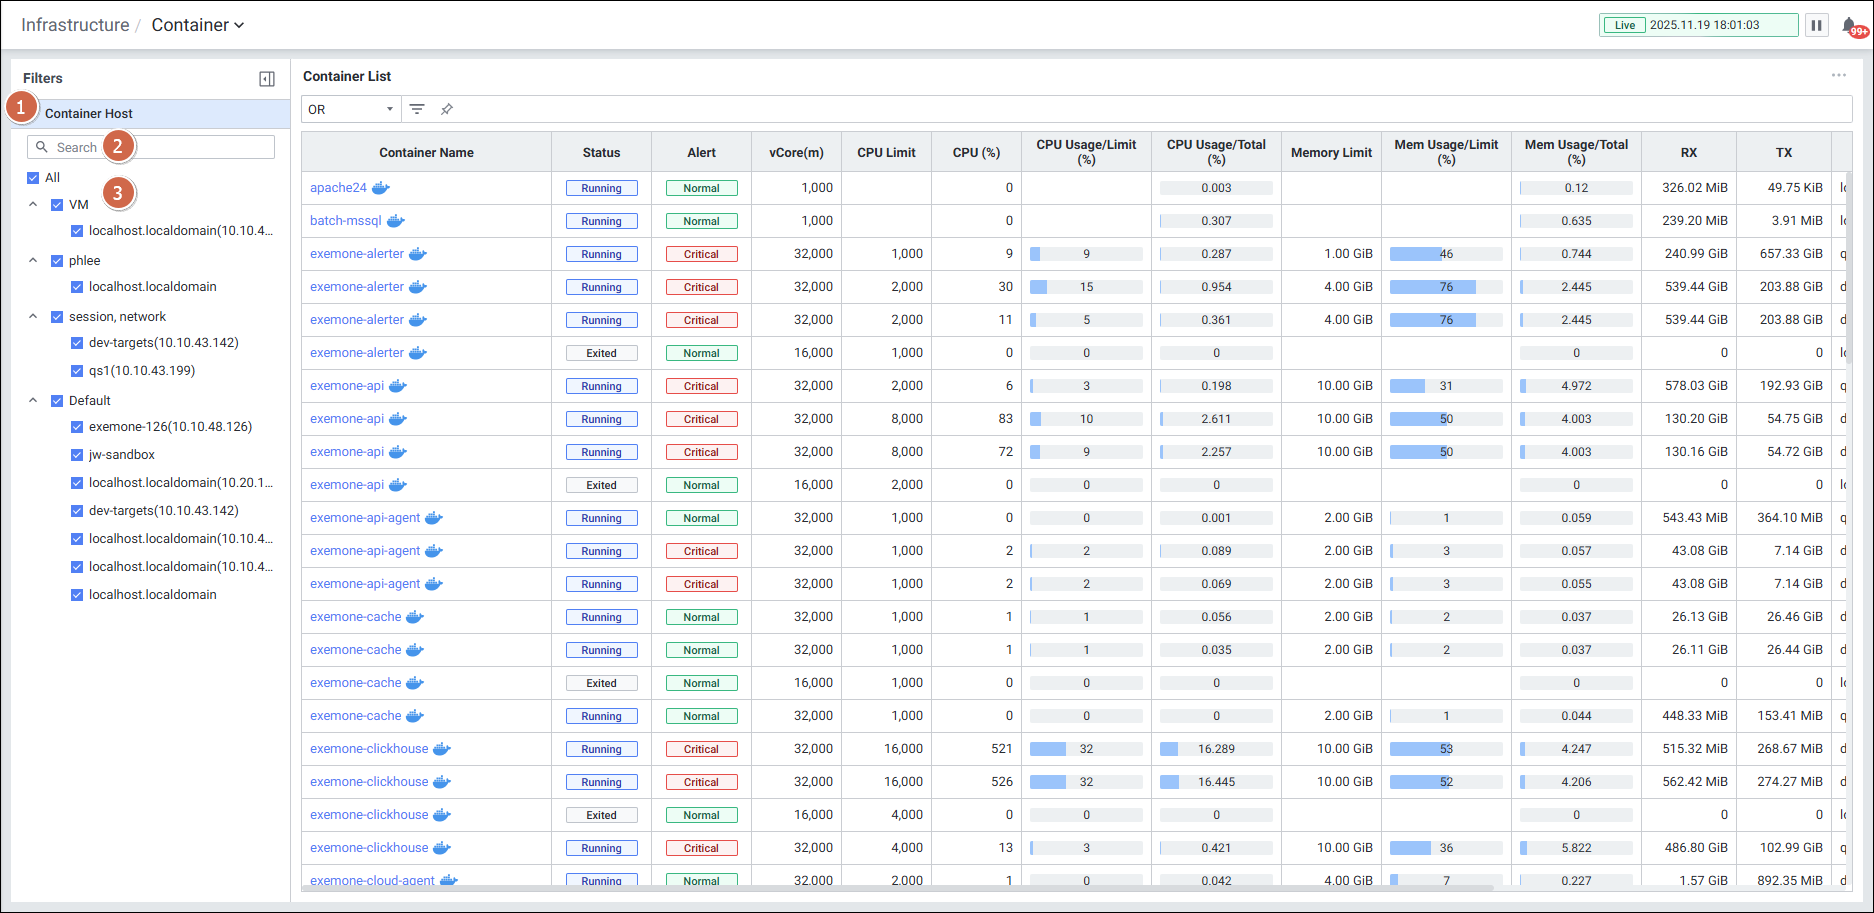
Task: Toggle the jw-sandbox host checkbox
Action: click(x=77, y=455)
